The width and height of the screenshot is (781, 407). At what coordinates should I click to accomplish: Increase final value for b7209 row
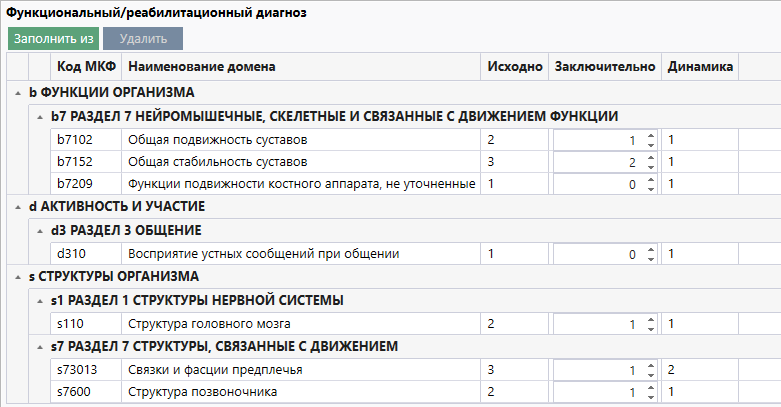[x=650, y=180]
